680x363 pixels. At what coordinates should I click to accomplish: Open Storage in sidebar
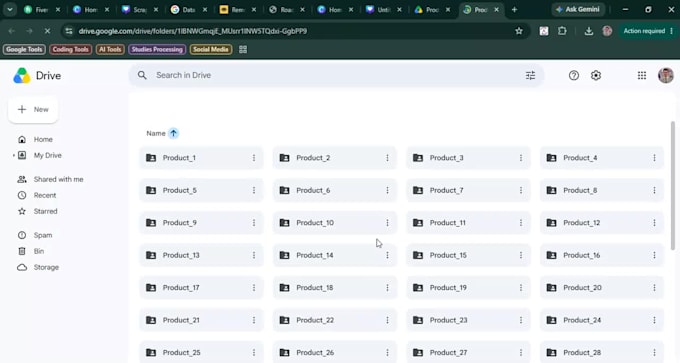[46, 268]
